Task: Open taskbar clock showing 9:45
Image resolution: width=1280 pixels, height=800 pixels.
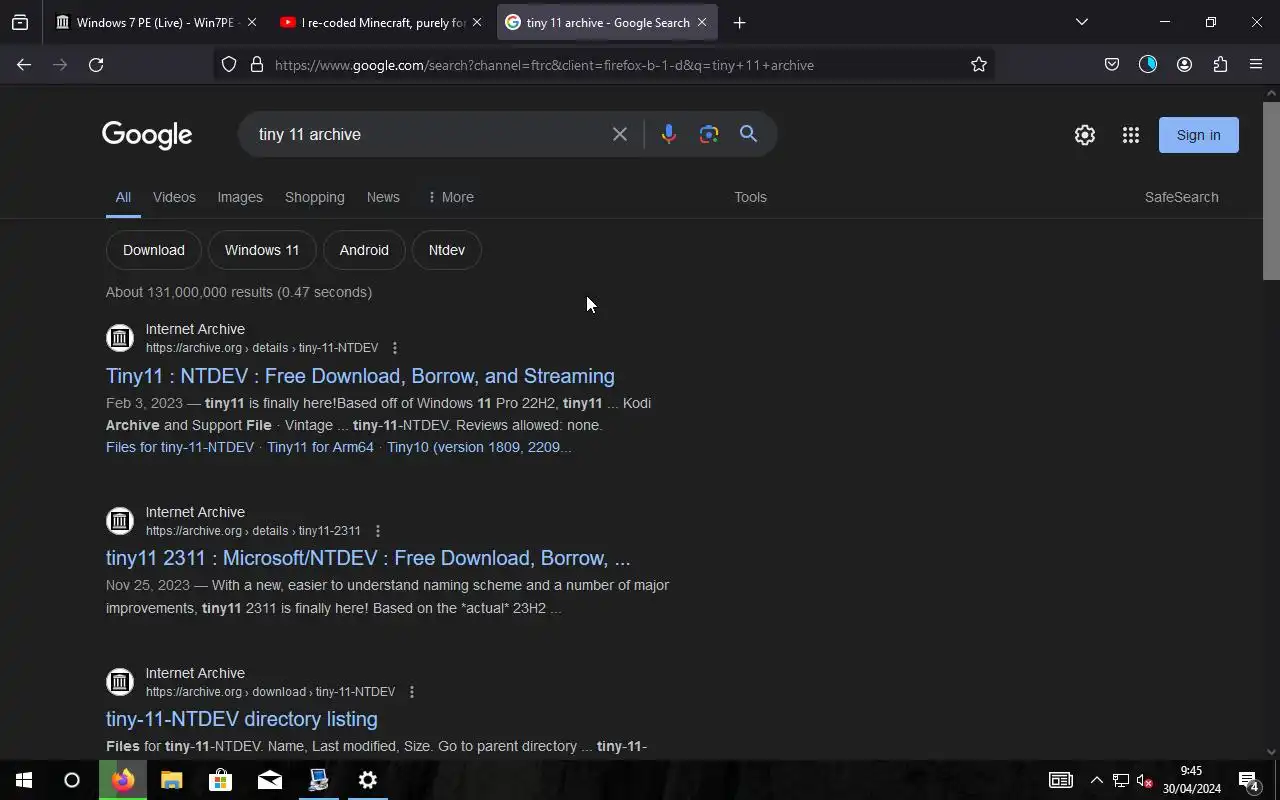Action: click(x=1191, y=780)
